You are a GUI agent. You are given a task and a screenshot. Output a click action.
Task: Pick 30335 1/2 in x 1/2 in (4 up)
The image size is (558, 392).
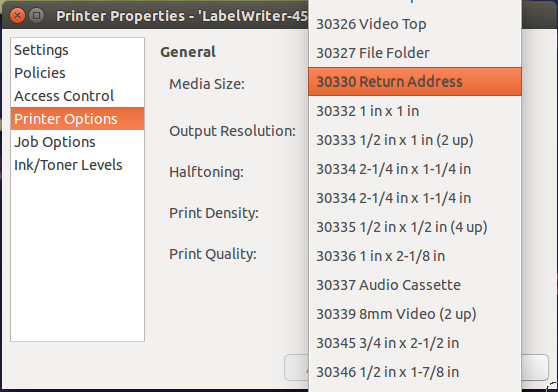pyautogui.click(x=415, y=227)
